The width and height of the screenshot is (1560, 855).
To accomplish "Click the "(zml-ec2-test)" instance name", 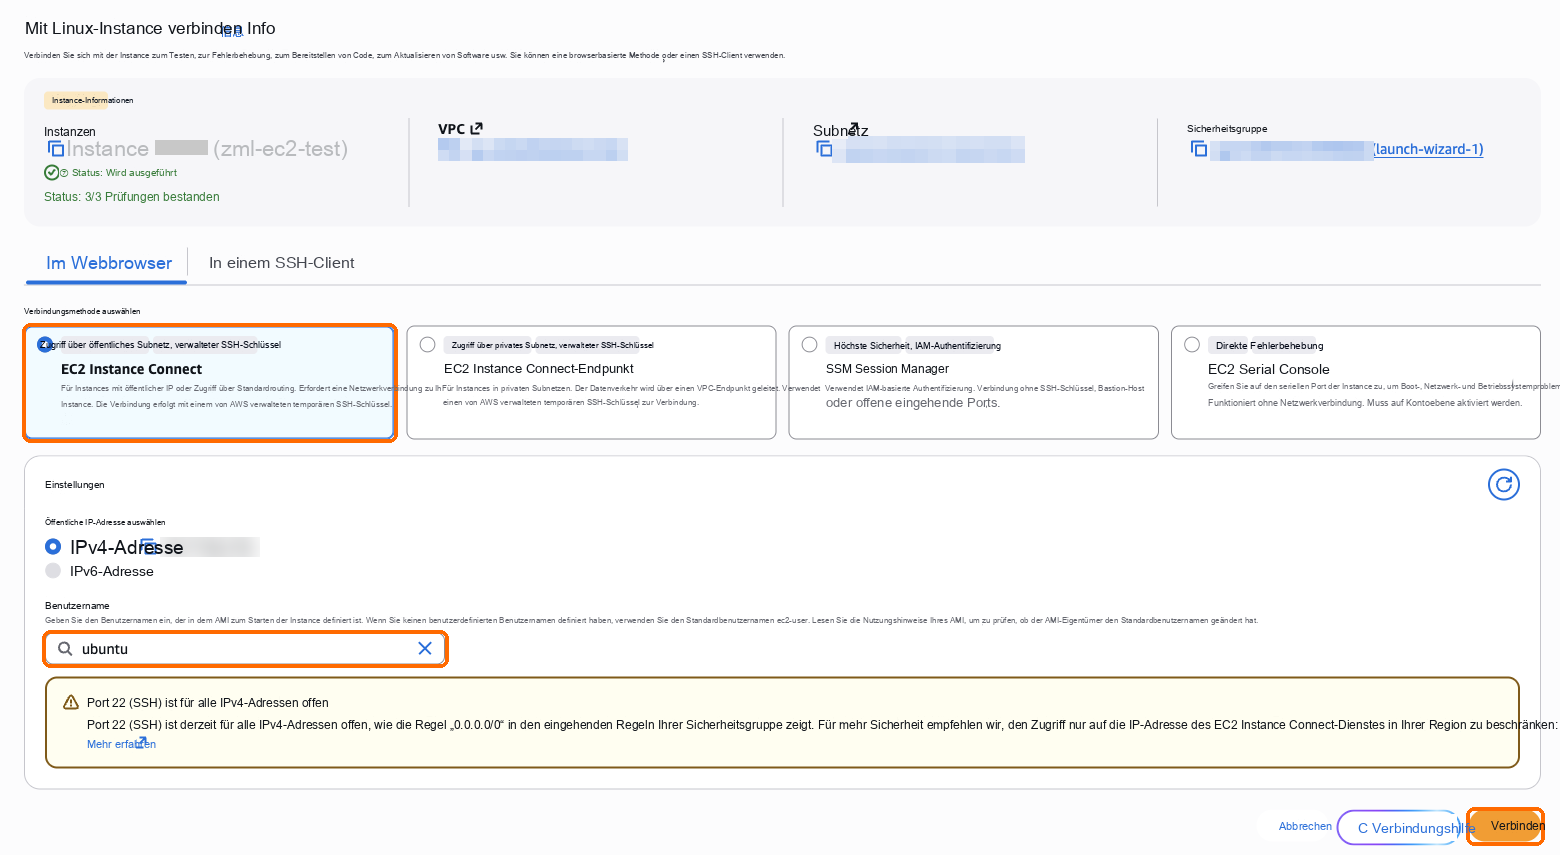I will (280, 149).
